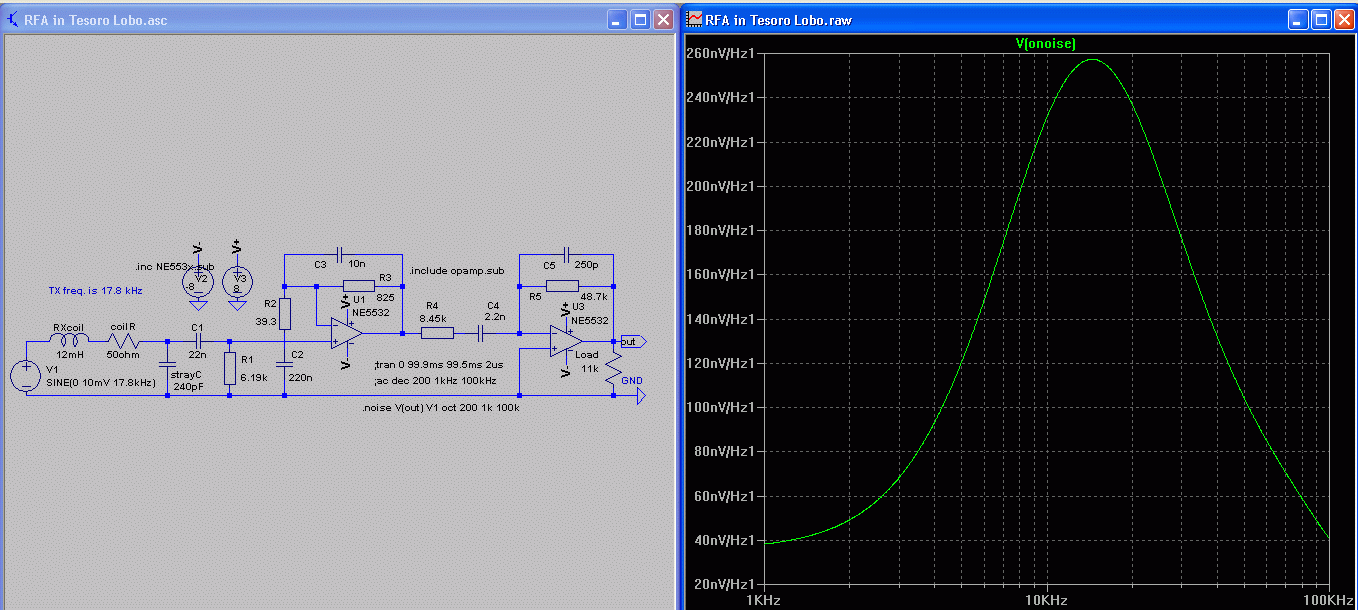1358x610 pixels.
Task: Click the R3 825 feedback resistor
Action: 358,286
